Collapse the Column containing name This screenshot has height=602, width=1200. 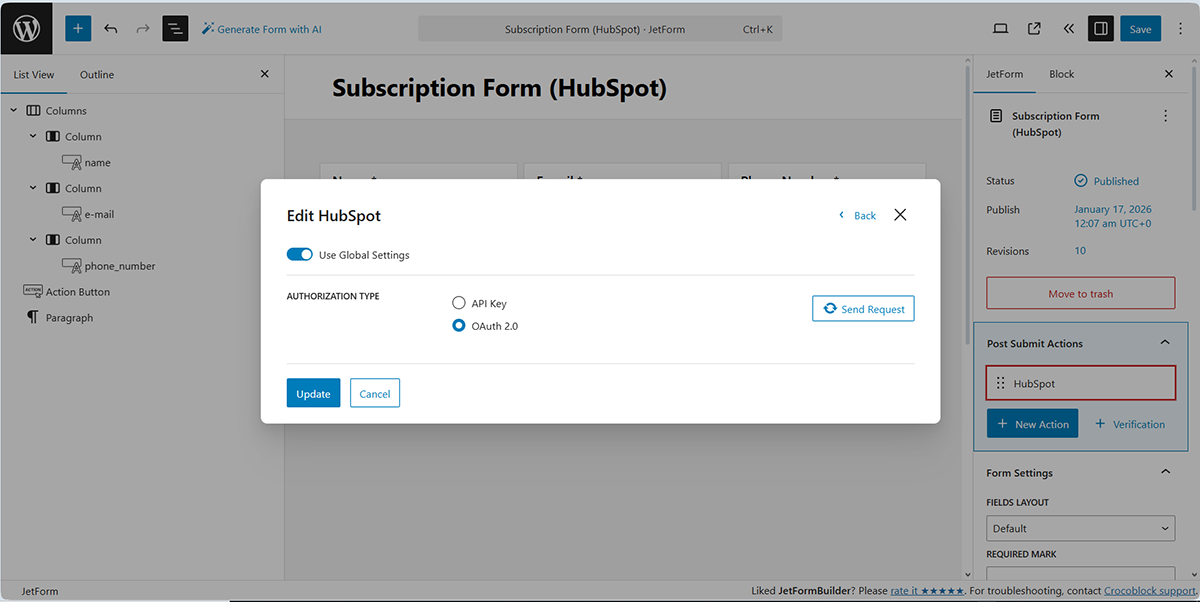(33, 136)
